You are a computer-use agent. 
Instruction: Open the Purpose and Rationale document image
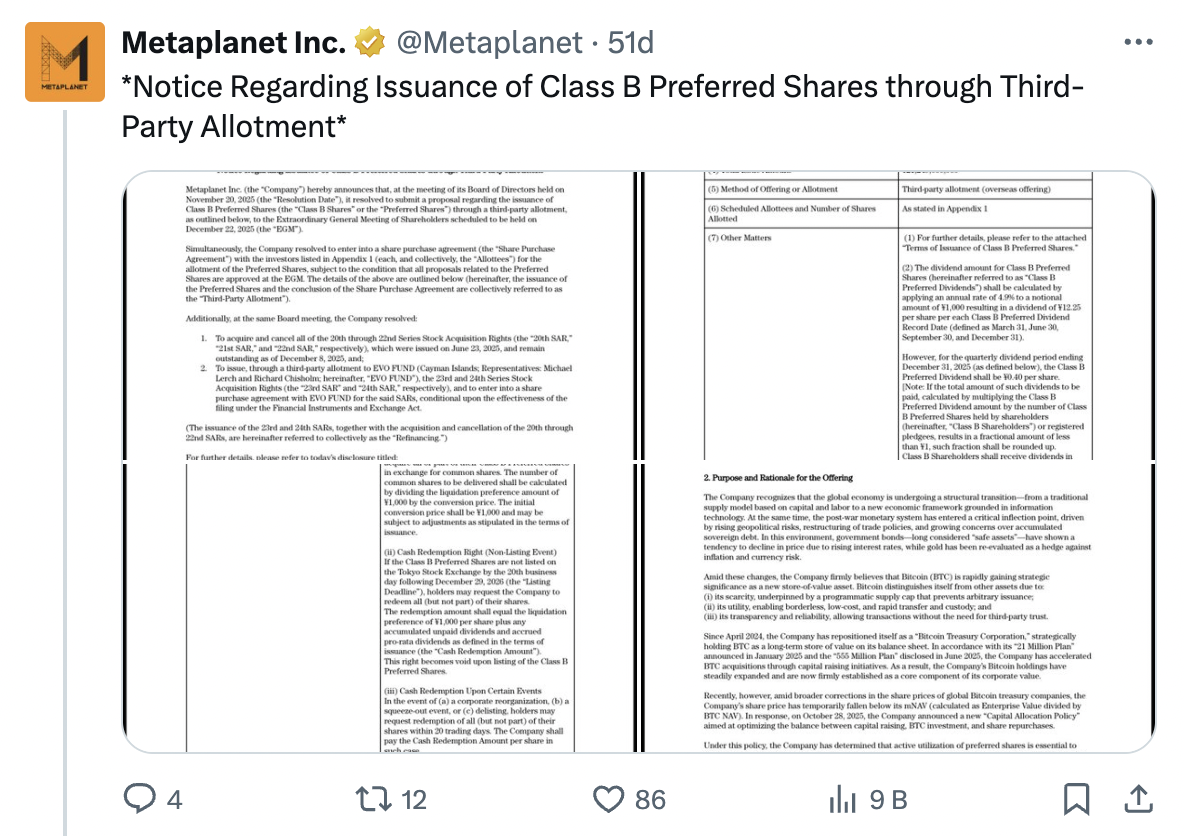pos(897,608)
